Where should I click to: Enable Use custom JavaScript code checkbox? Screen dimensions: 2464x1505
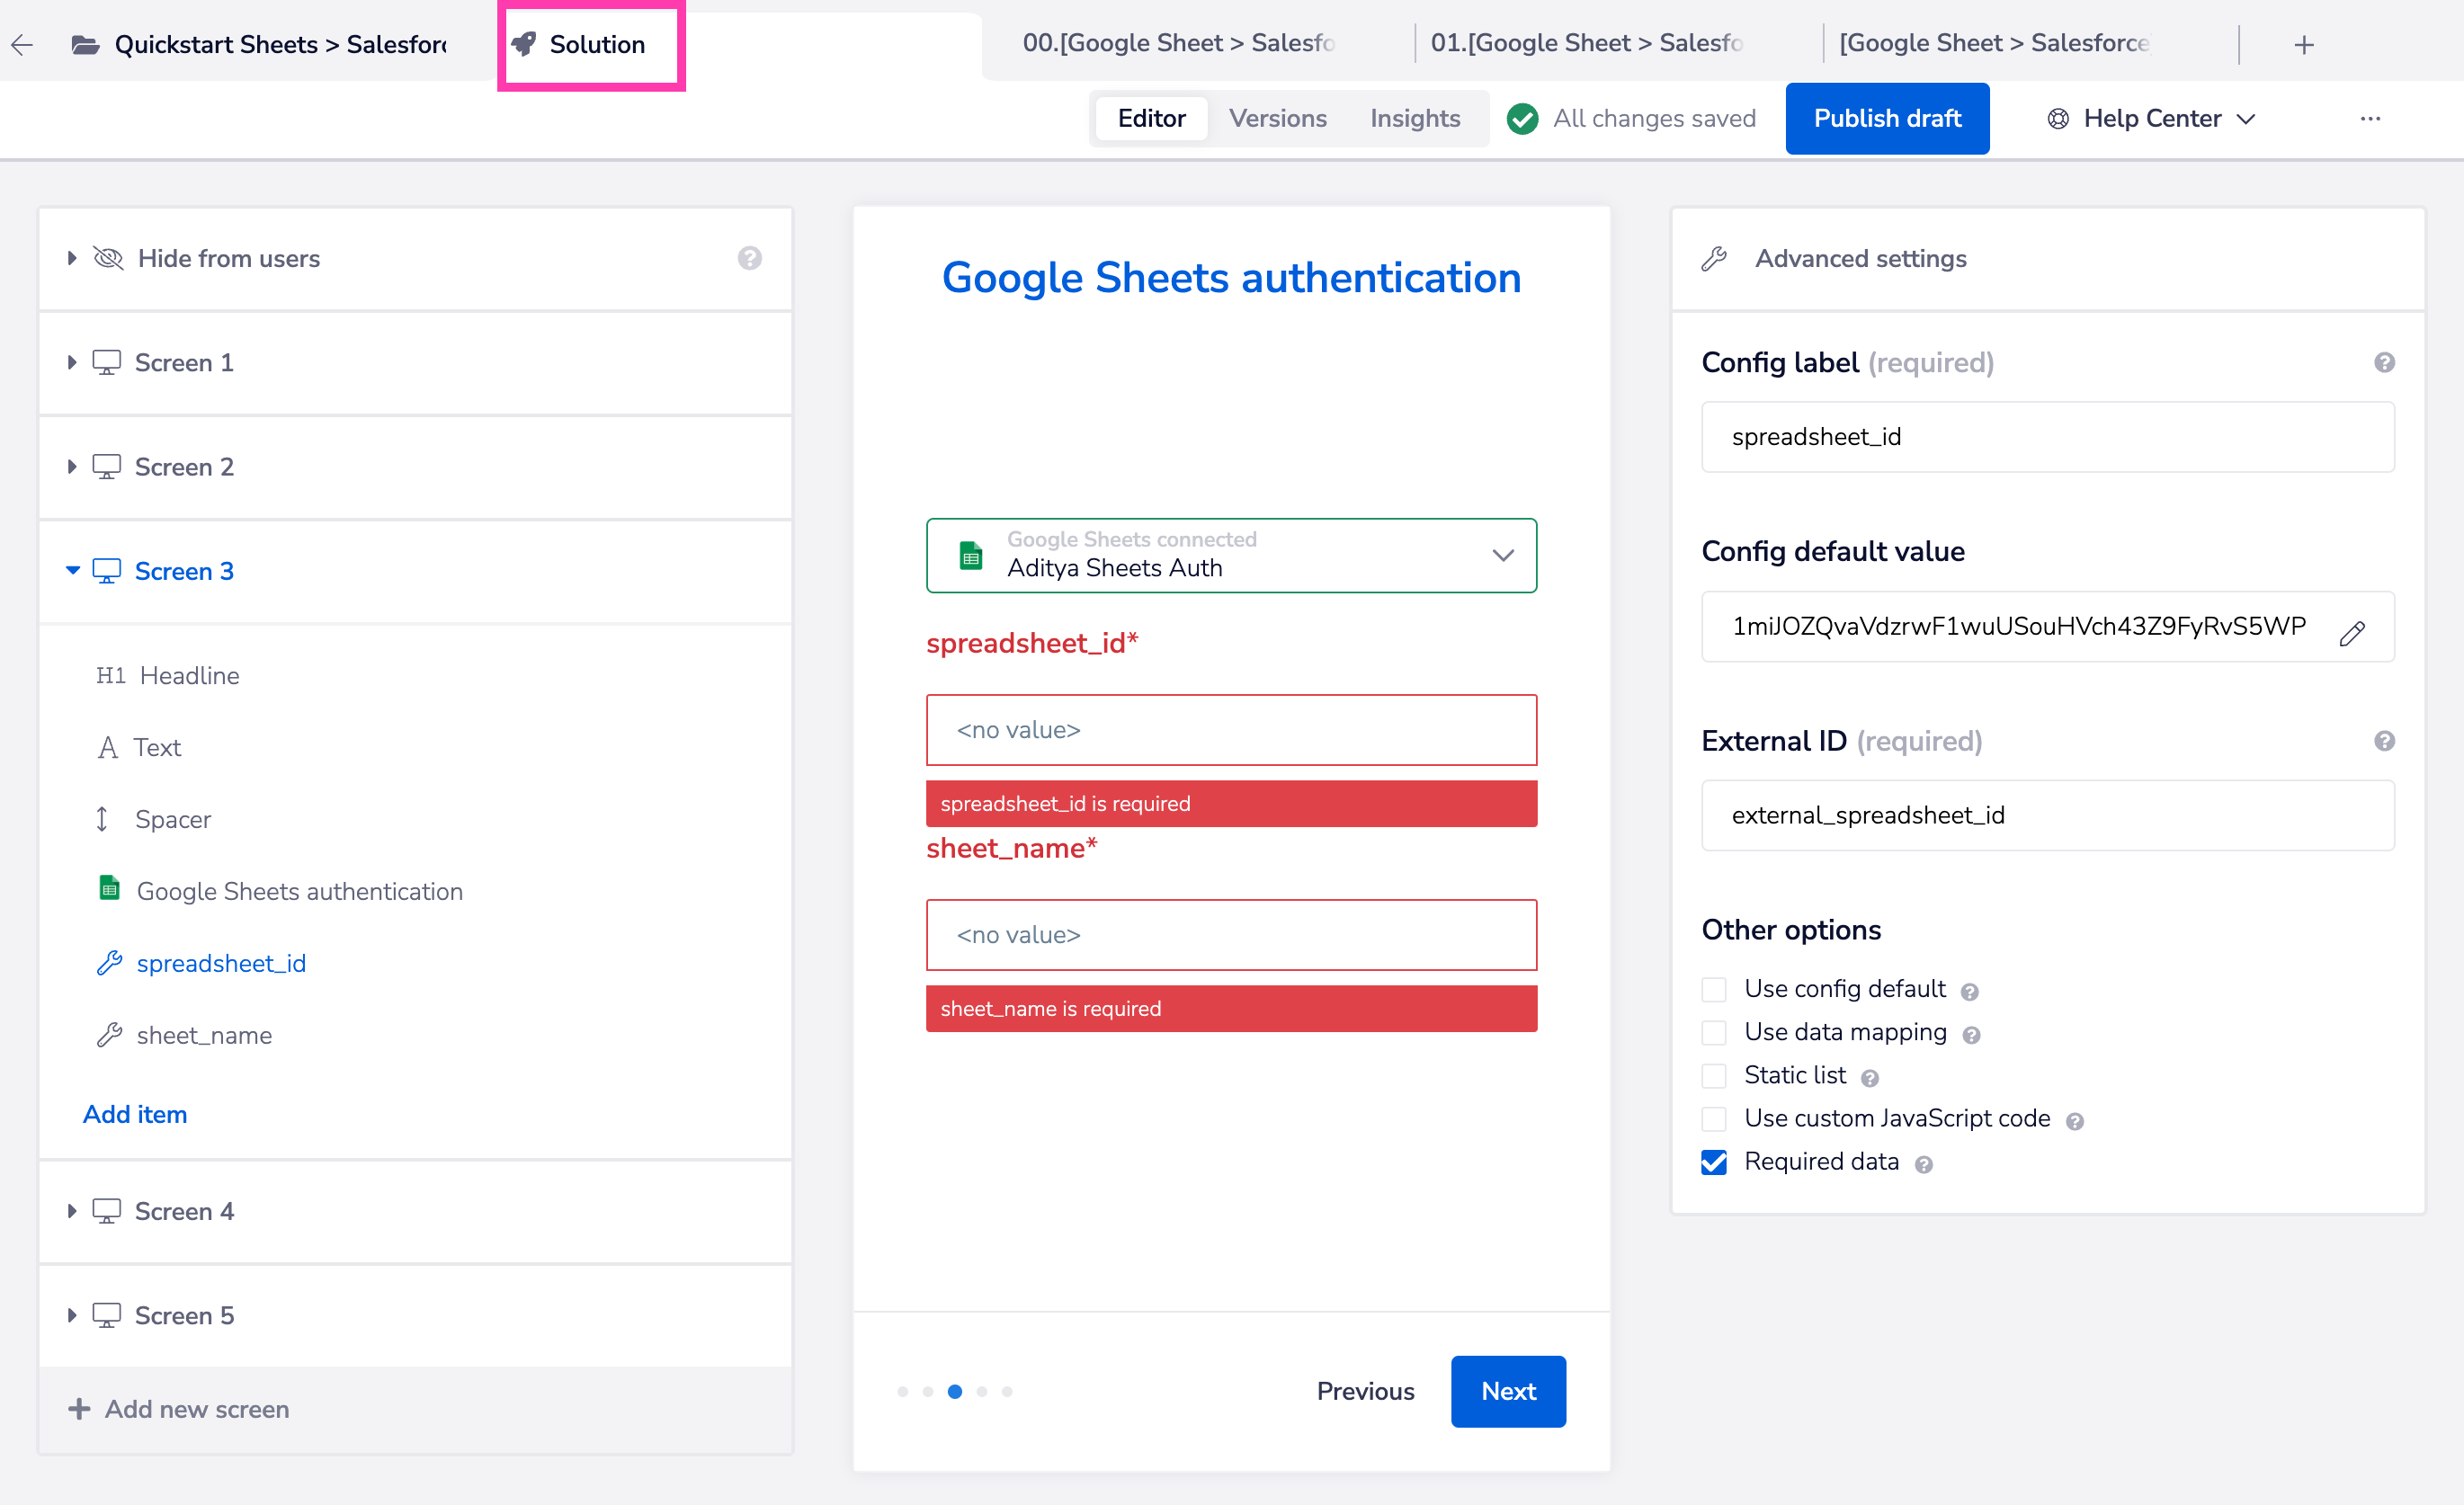pos(1714,1118)
